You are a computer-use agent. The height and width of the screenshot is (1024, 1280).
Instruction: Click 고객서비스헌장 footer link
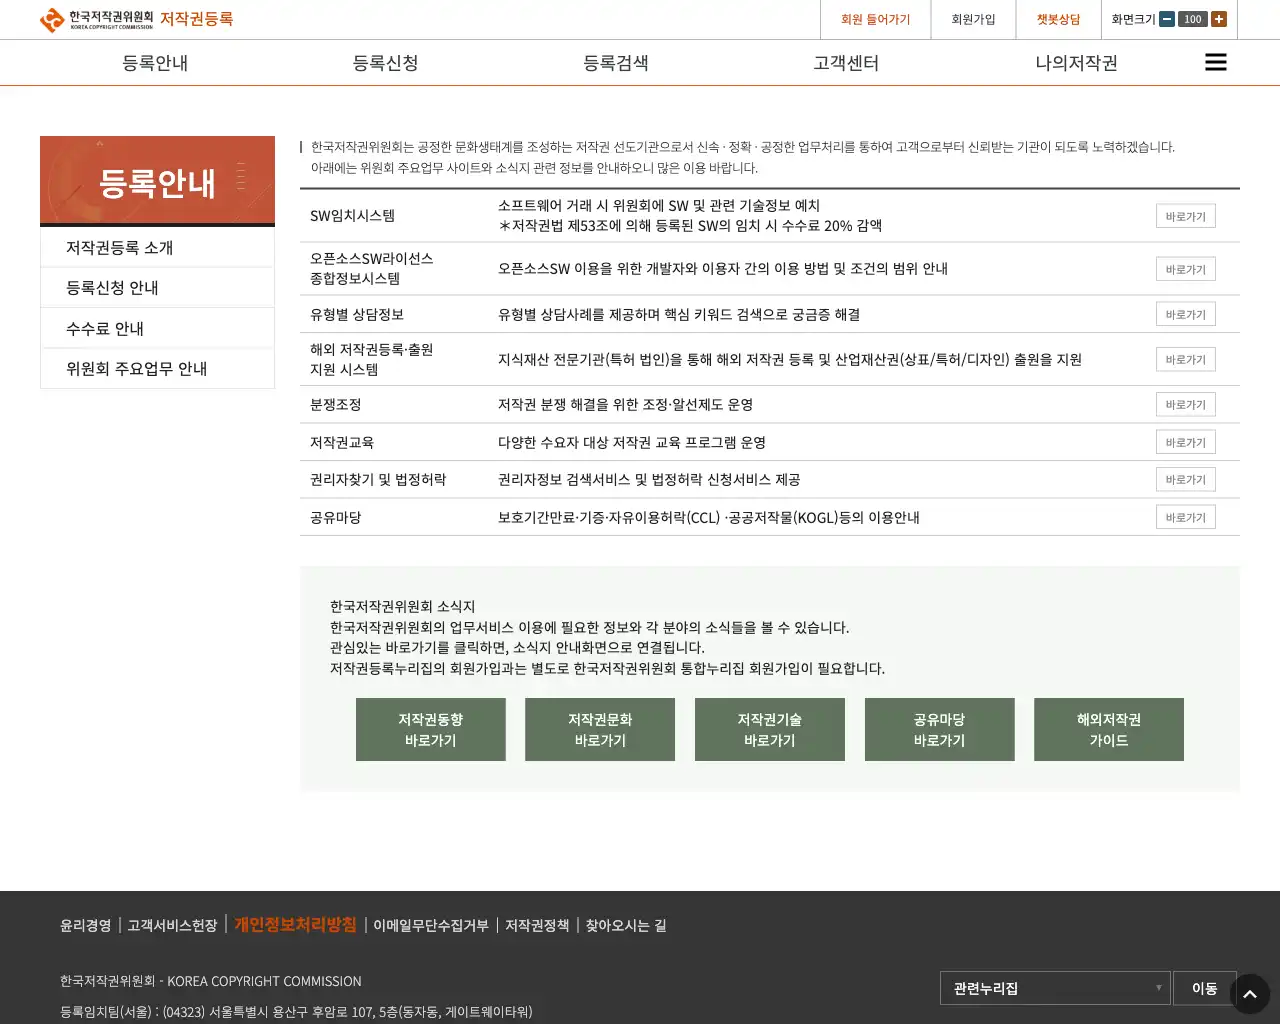[172, 926]
